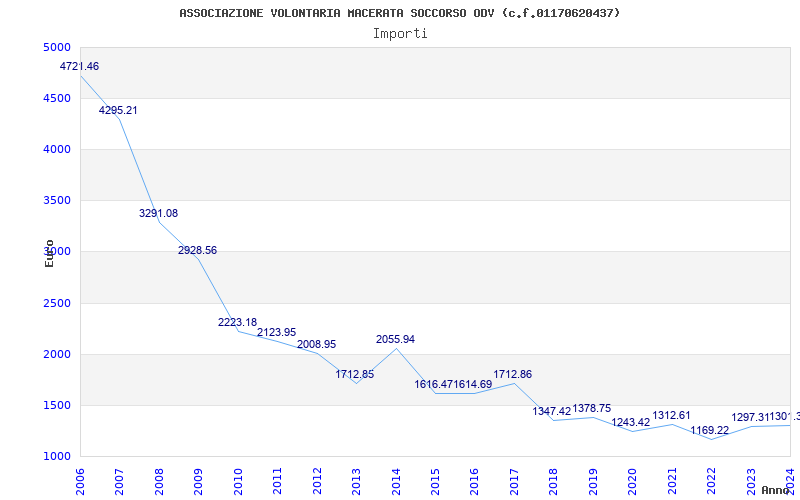Select the 2008.95 data label
800x500 pixels.
tap(316, 344)
